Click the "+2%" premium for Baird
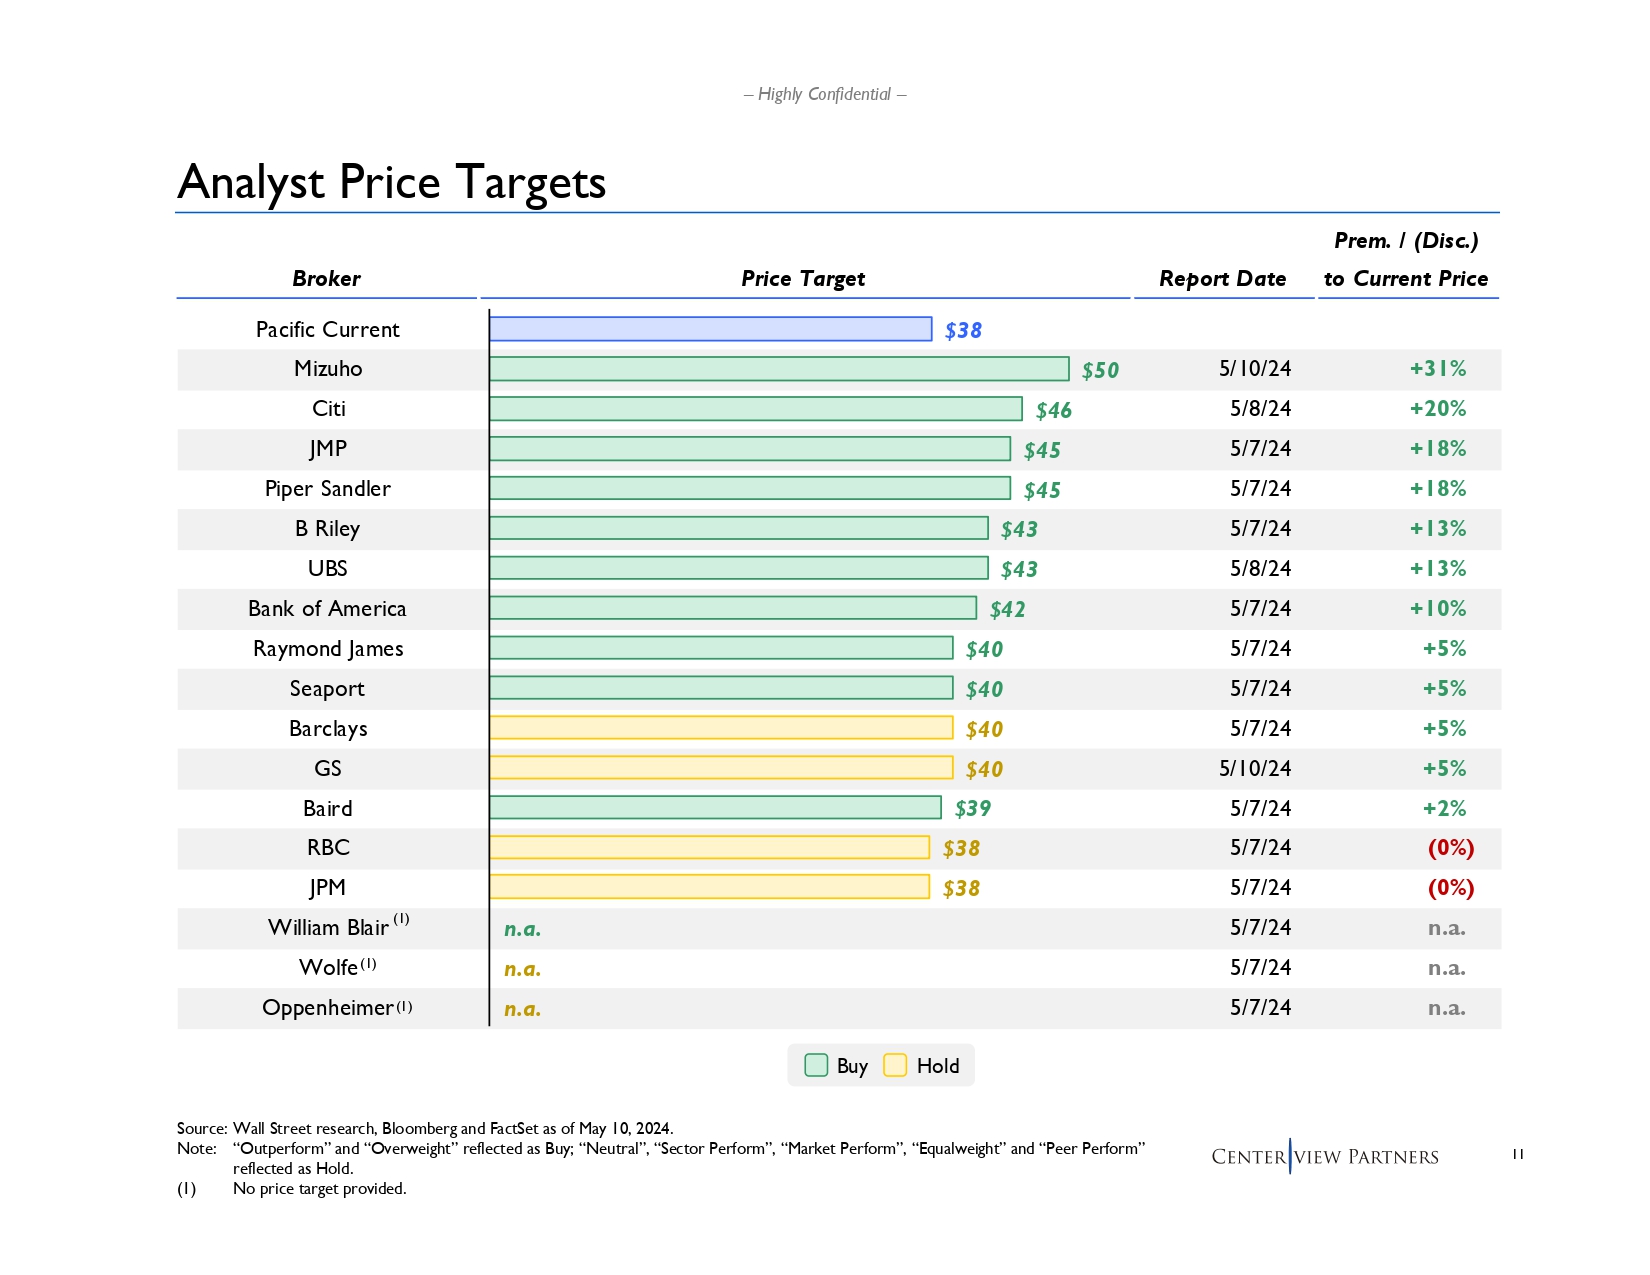Screen dimensions: 1650x1275 [x=1445, y=808]
